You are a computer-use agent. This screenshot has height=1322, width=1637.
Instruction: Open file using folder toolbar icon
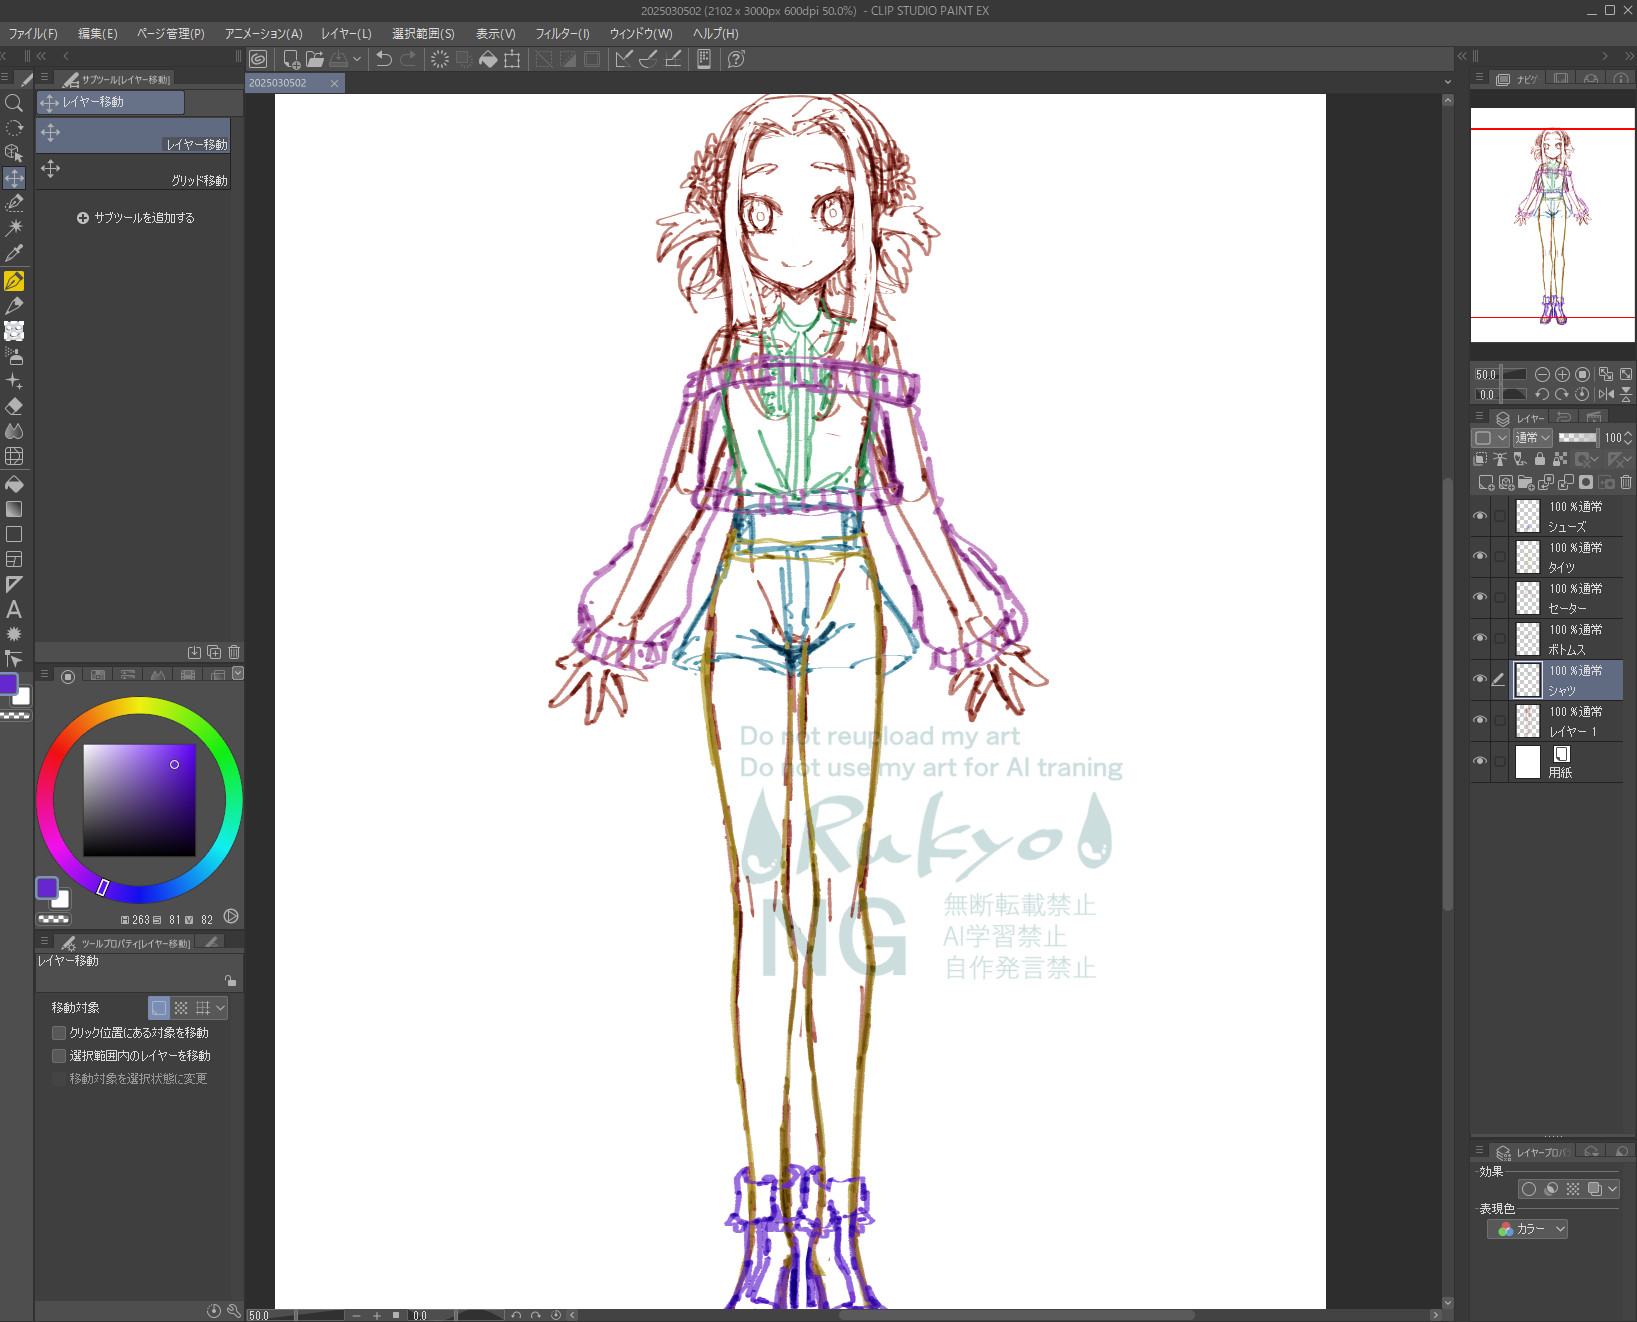(315, 59)
